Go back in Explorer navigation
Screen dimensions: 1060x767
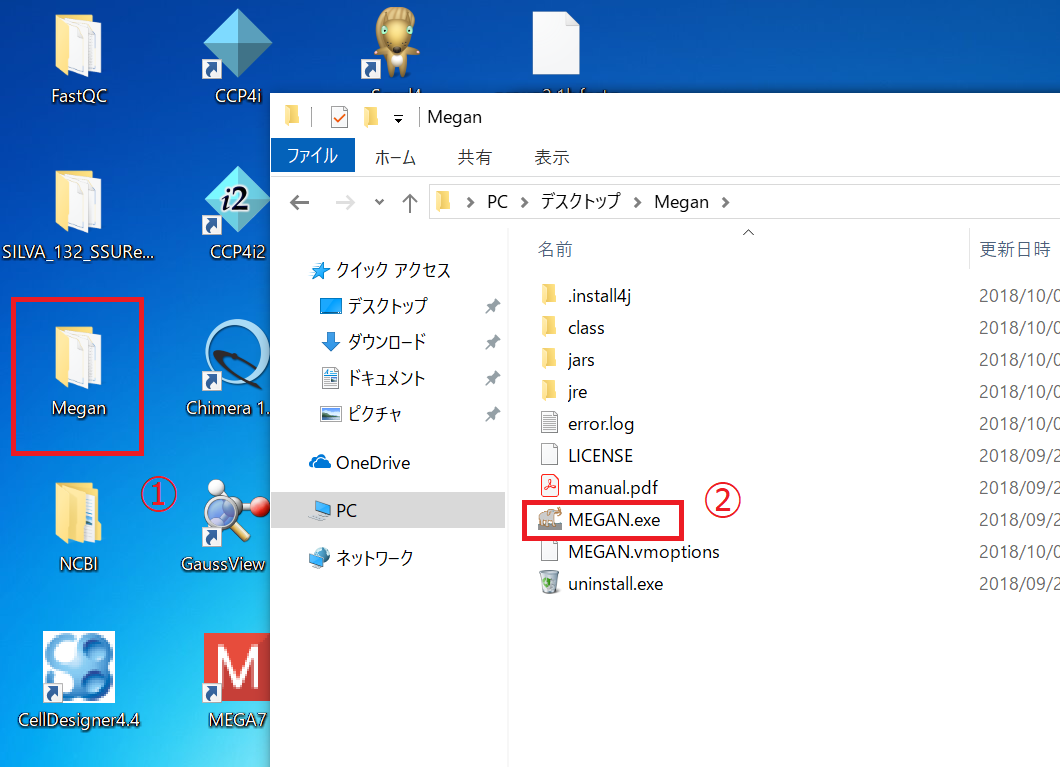299,202
